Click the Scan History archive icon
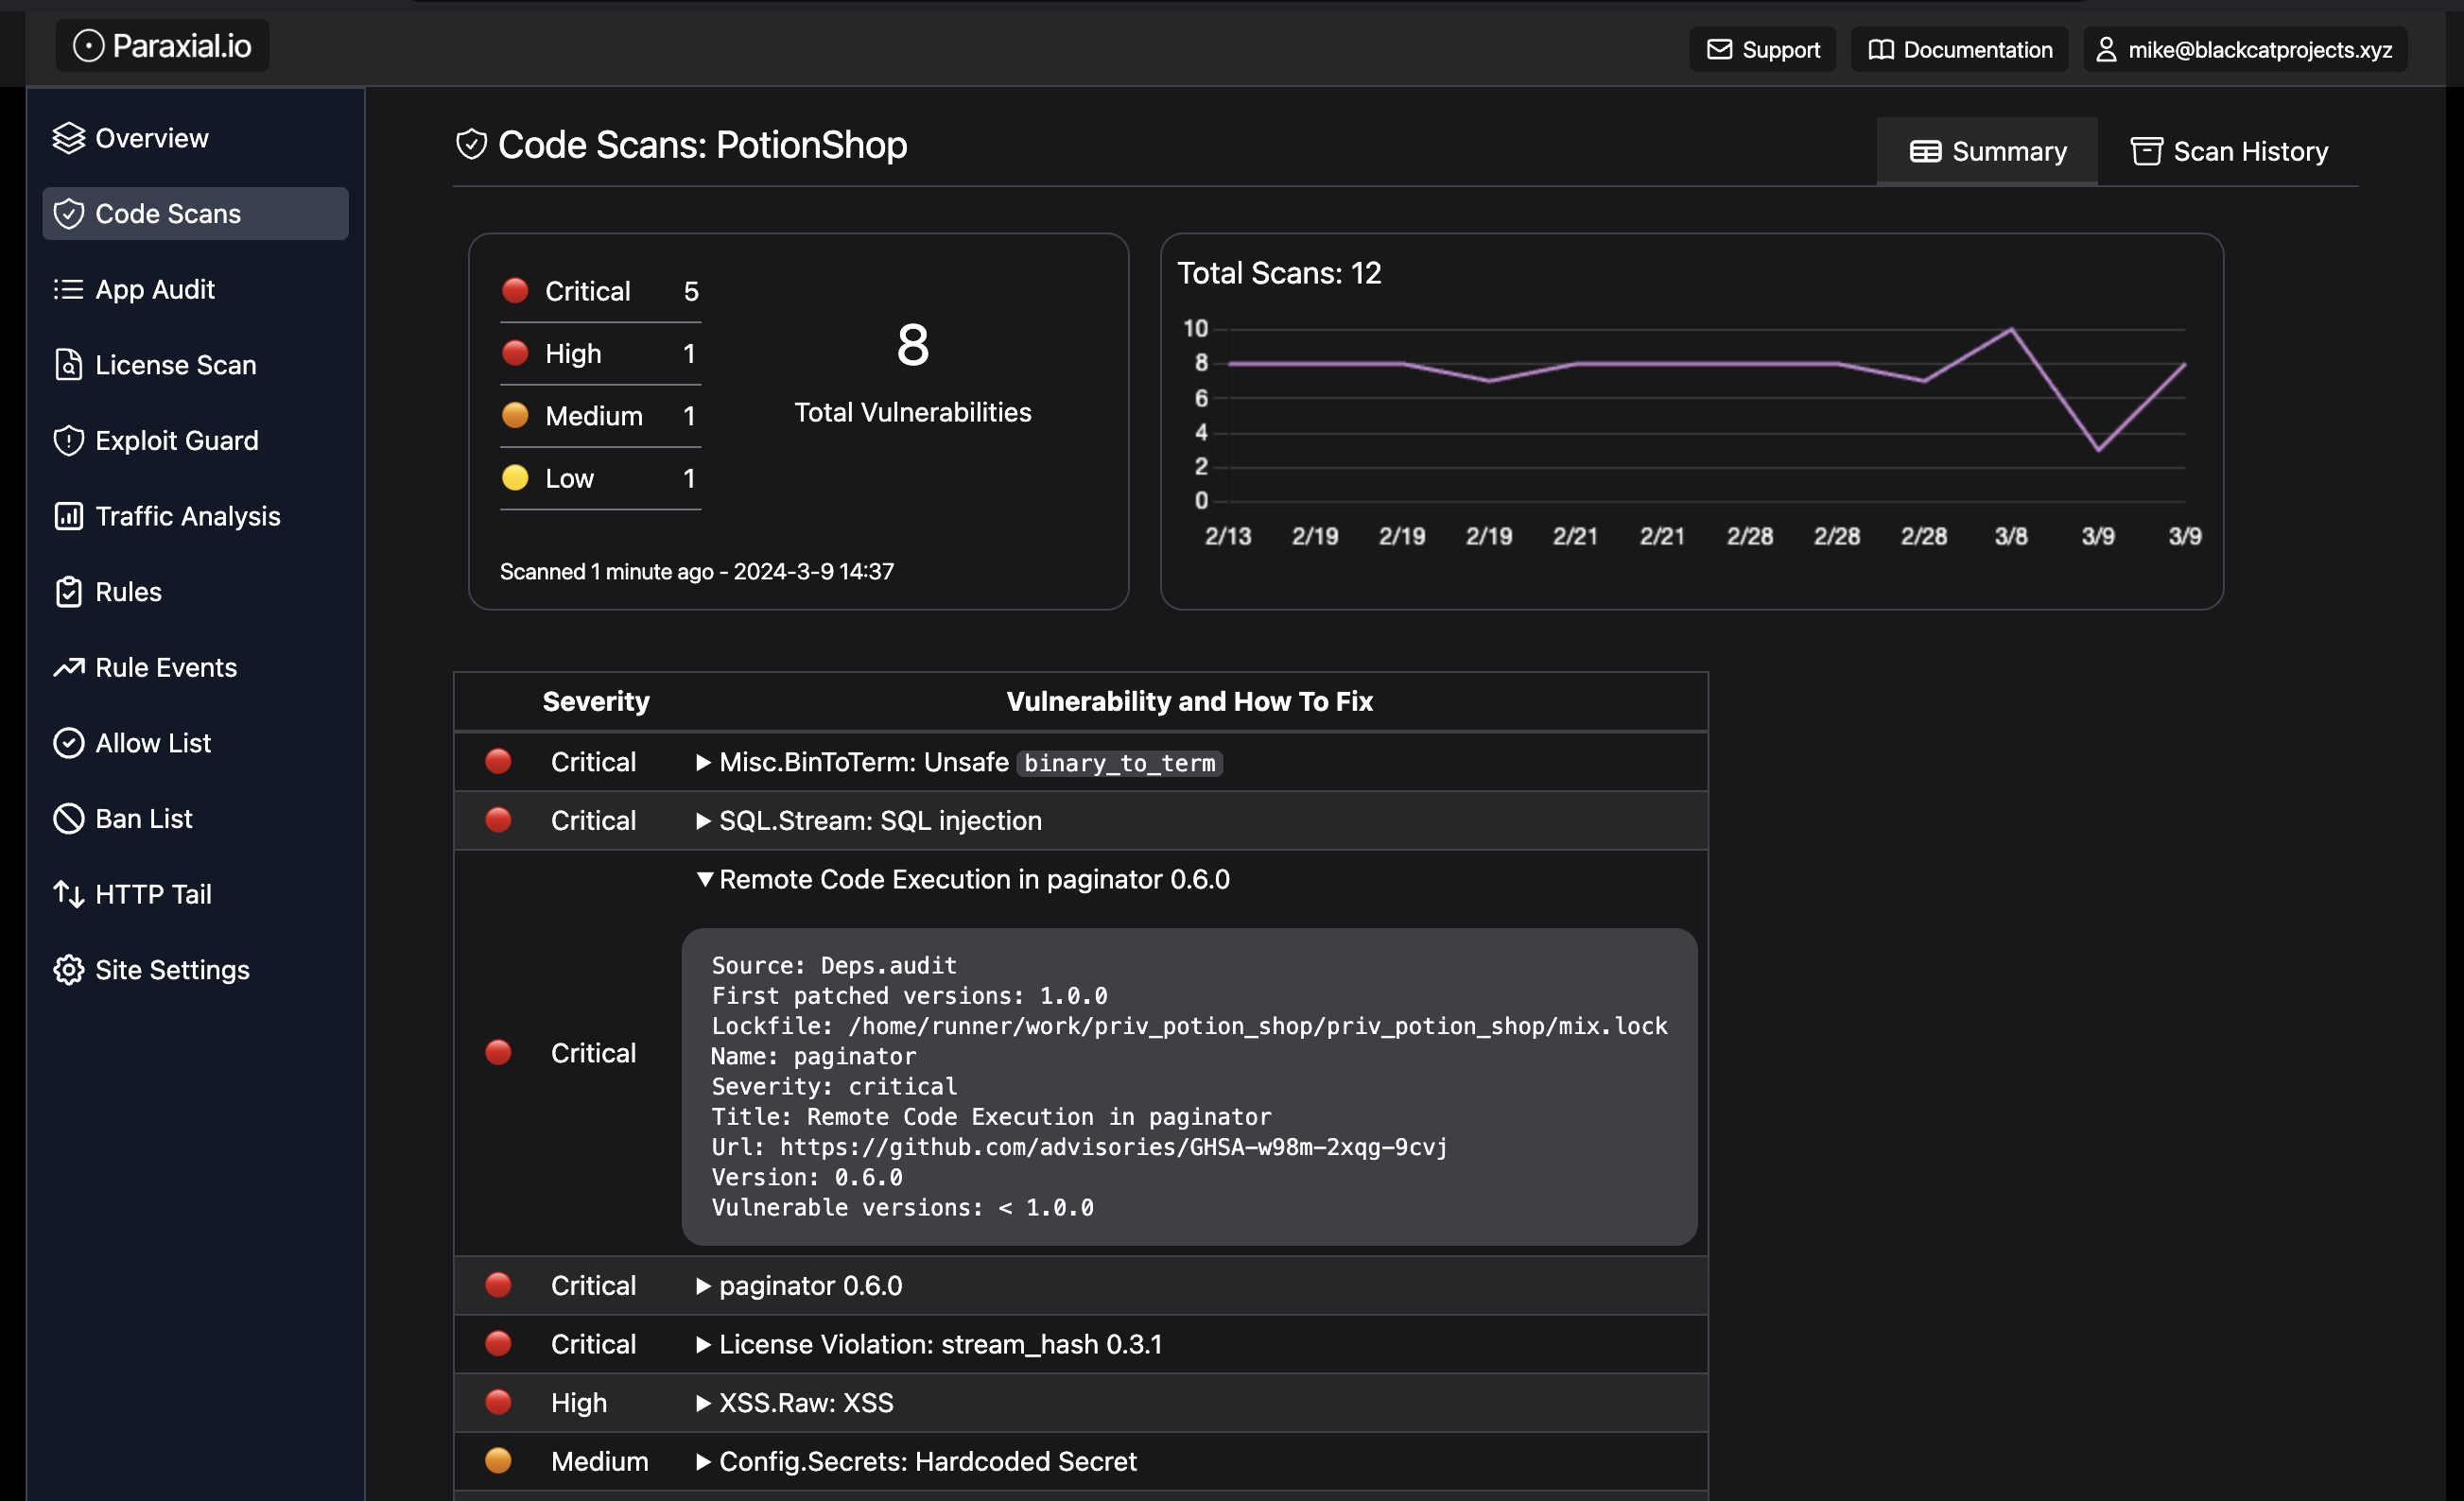Viewport: 2464px width, 1501px height. (2146, 151)
